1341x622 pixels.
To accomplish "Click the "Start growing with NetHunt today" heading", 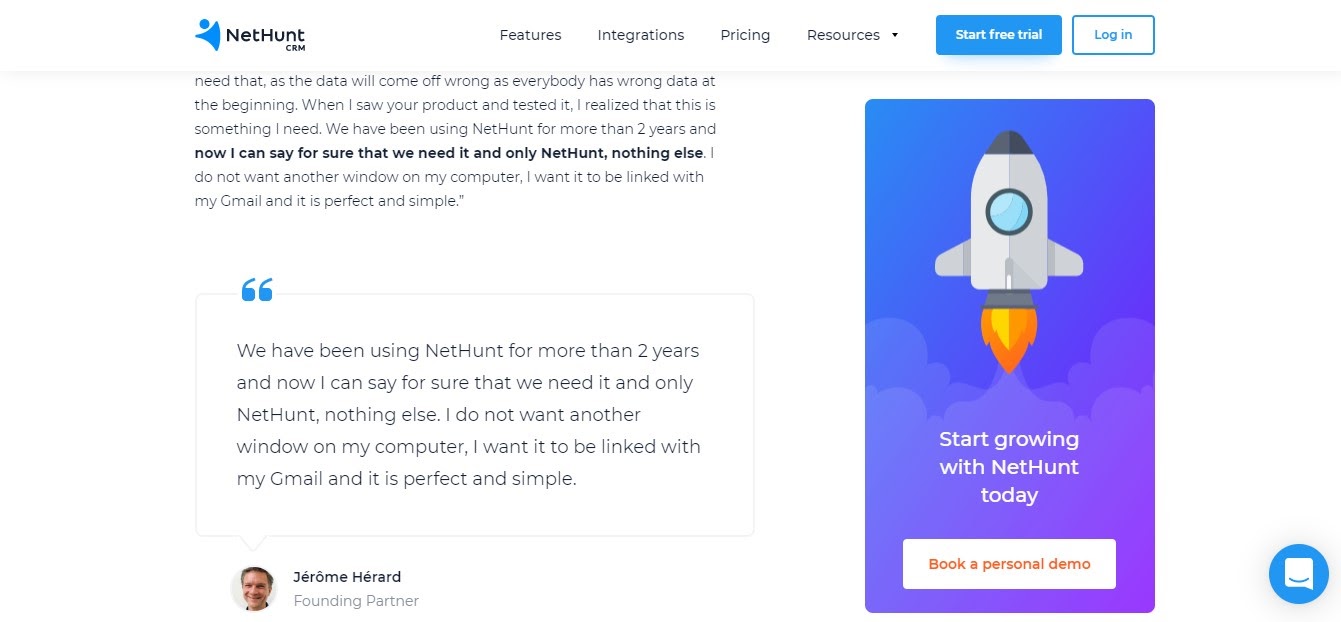I will point(1009,467).
